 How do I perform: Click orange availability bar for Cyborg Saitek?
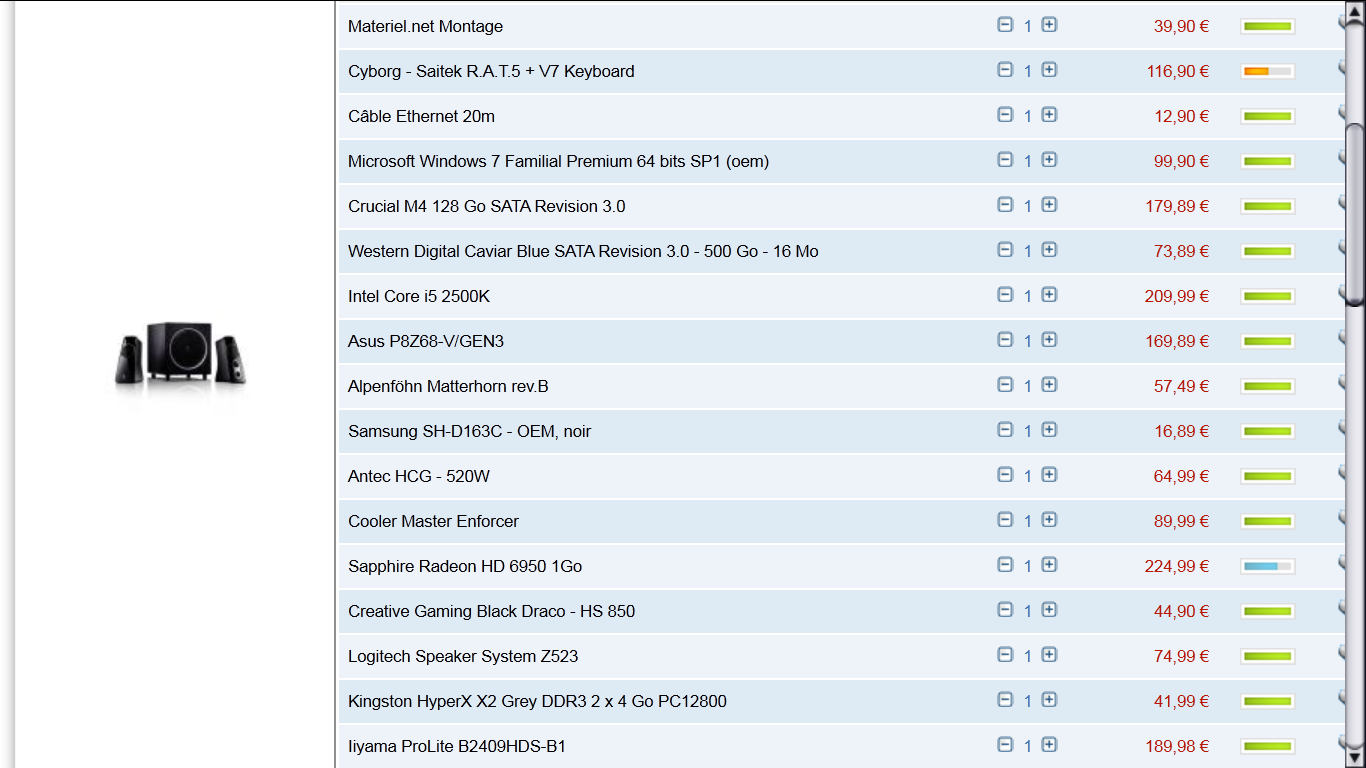1267,71
